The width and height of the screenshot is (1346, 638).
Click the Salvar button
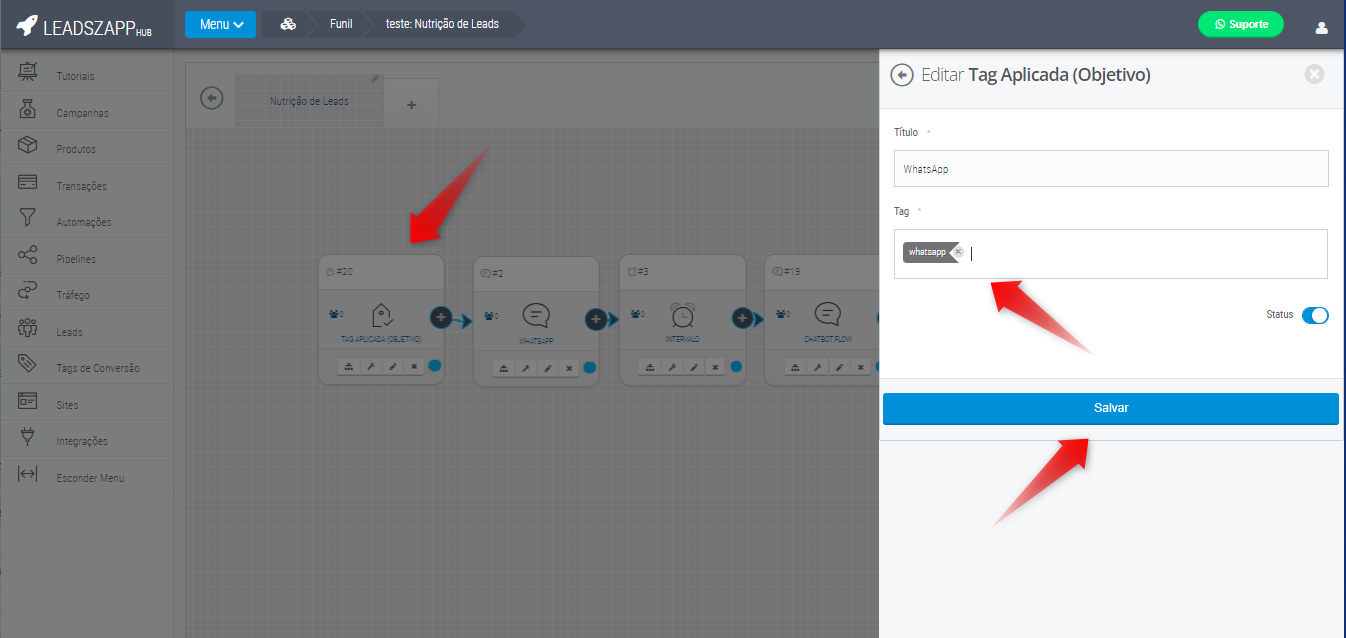[1110, 409]
